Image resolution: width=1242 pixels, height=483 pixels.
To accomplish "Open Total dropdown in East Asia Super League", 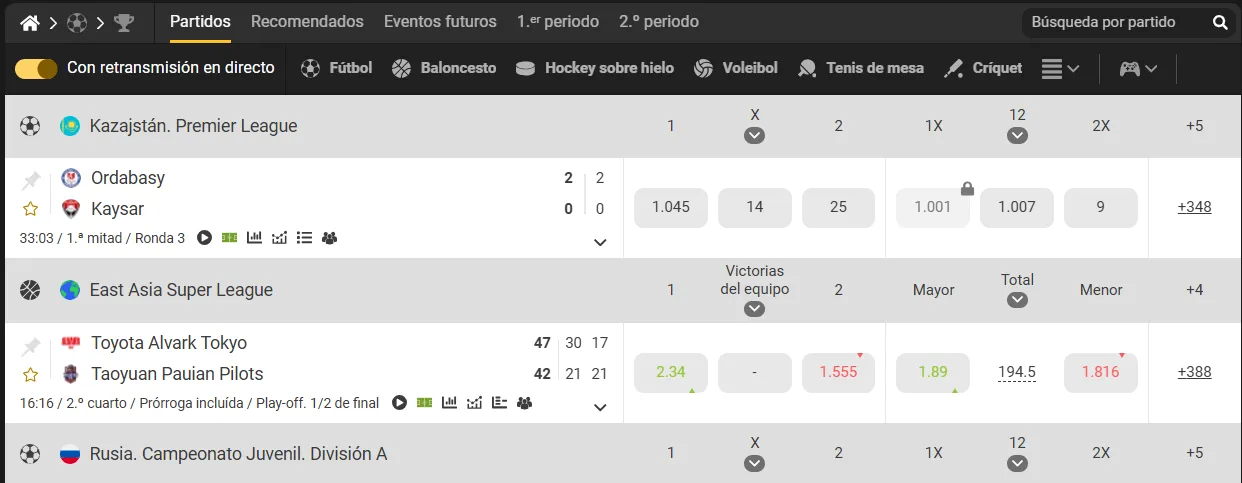I will [x=1017, y=299].
